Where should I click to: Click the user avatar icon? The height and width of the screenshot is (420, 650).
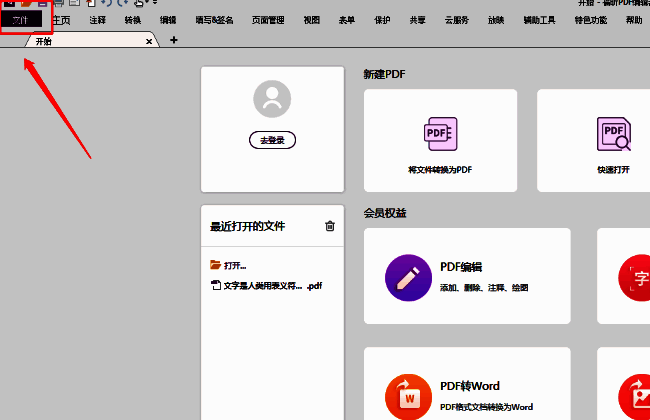(272, 99)
